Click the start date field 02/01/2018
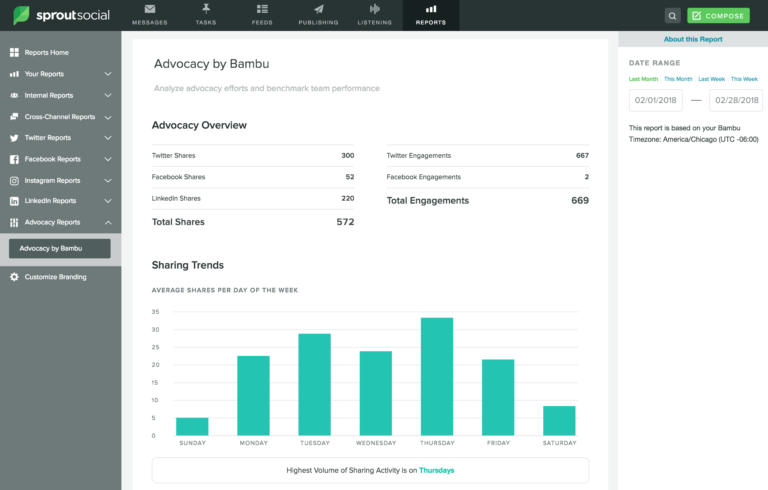 pos(655,100)
